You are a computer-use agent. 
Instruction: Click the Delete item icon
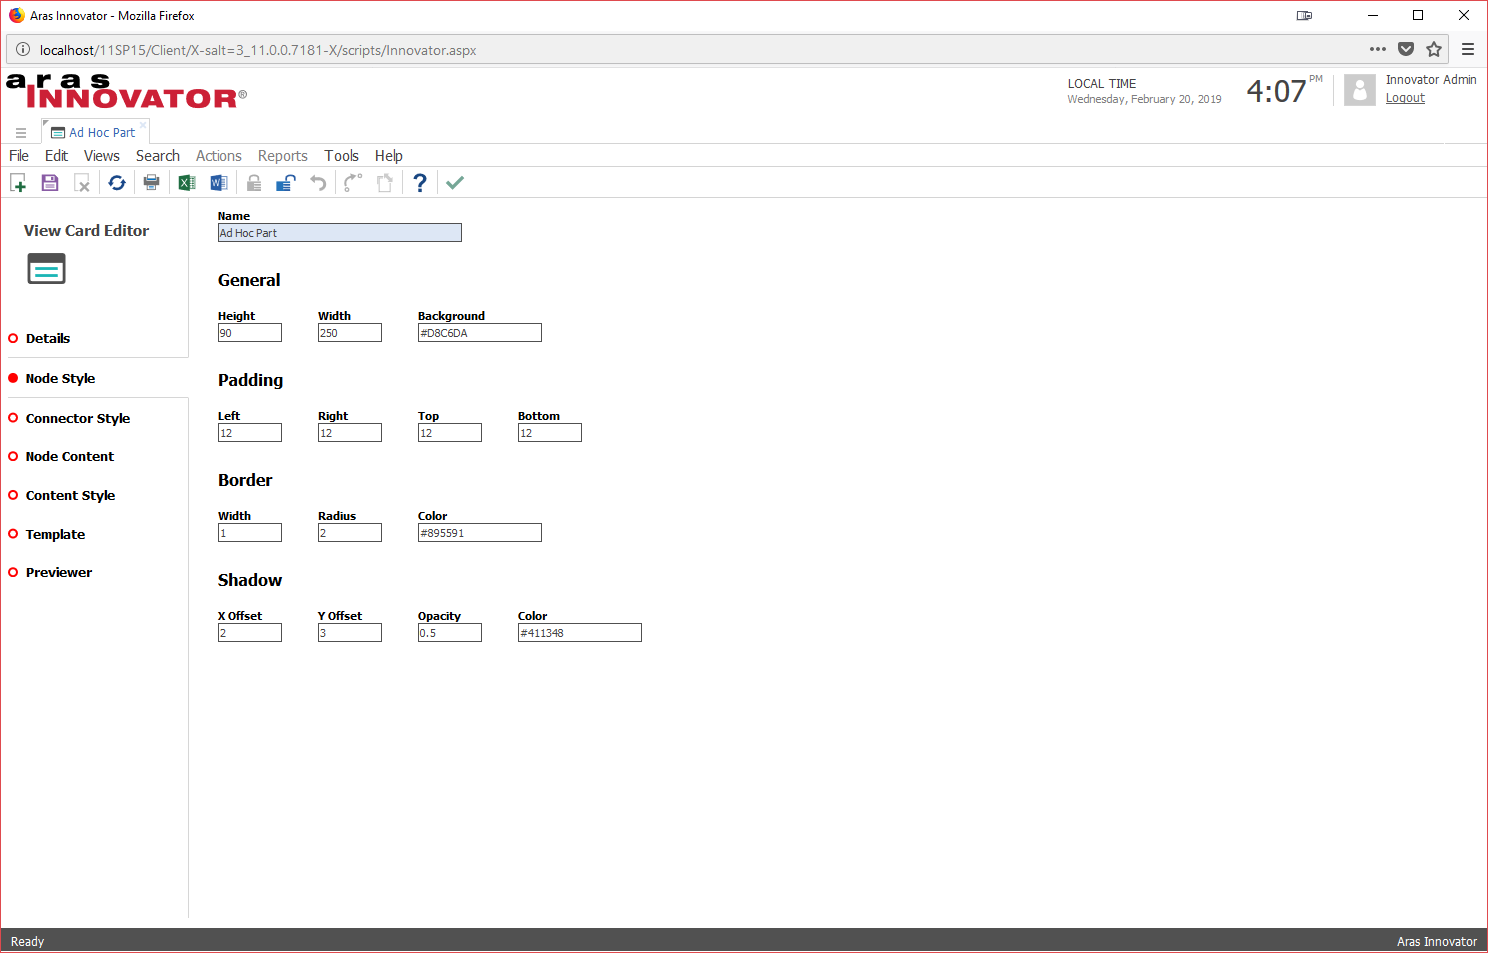tap(82, 183)
